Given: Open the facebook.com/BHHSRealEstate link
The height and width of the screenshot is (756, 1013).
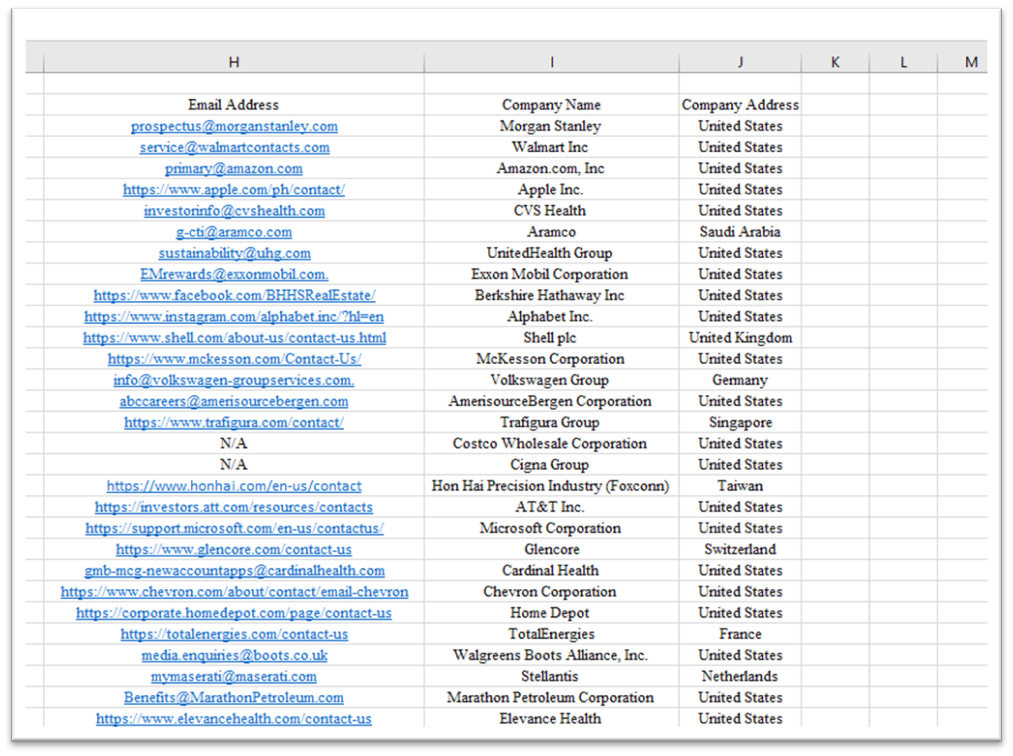Looking at the screenshot, I should [x=234, y=295].
